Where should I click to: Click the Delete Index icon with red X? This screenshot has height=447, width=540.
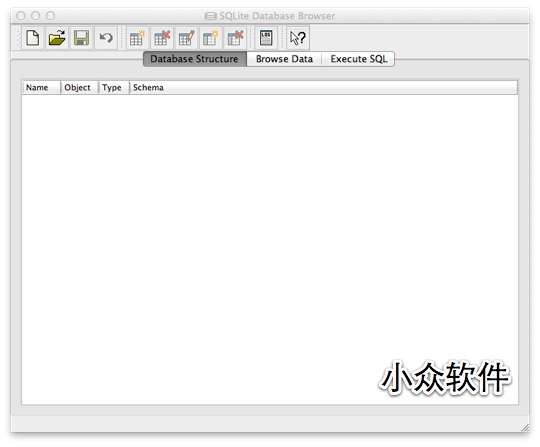(x=235, y=38)
